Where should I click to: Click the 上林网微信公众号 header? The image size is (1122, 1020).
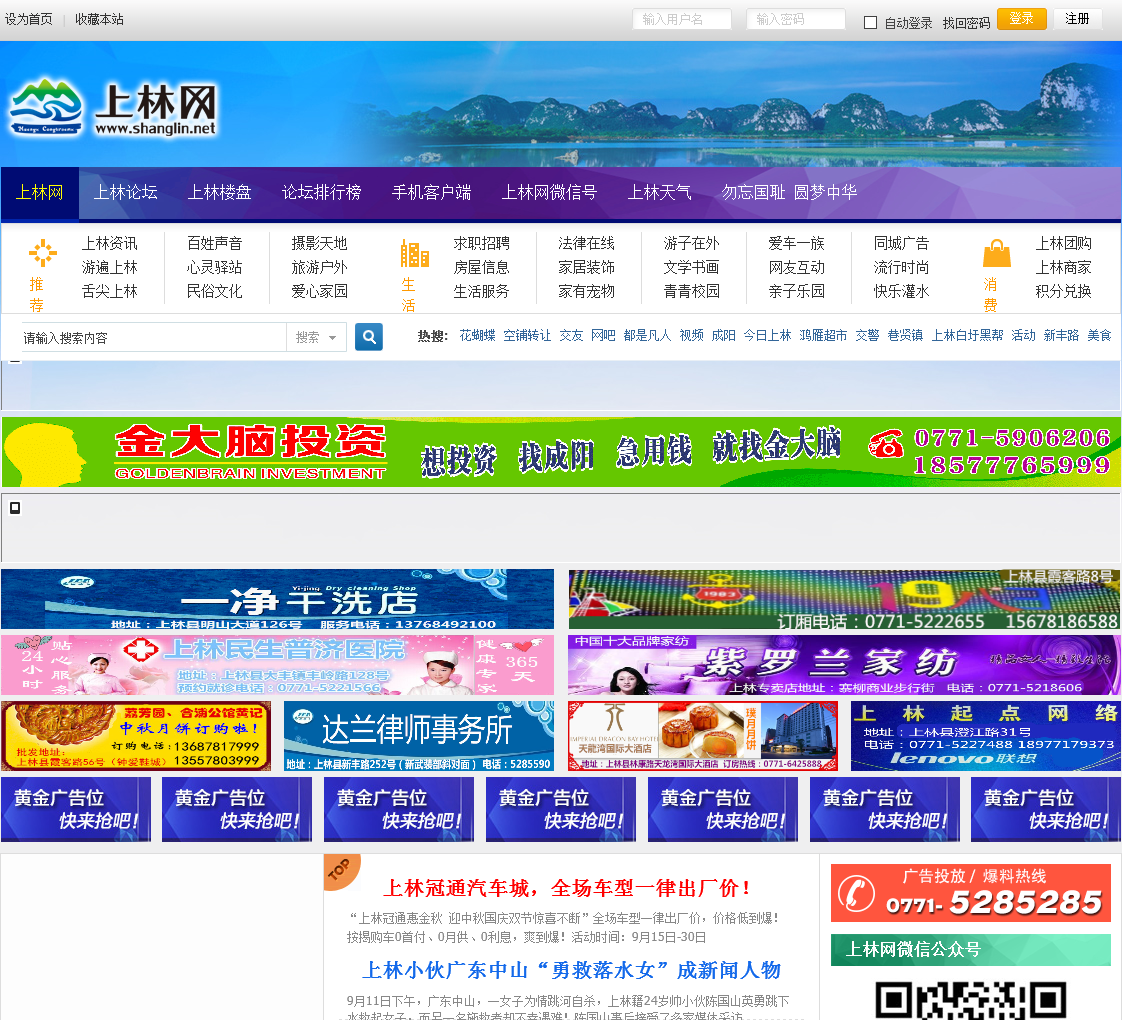970,950
